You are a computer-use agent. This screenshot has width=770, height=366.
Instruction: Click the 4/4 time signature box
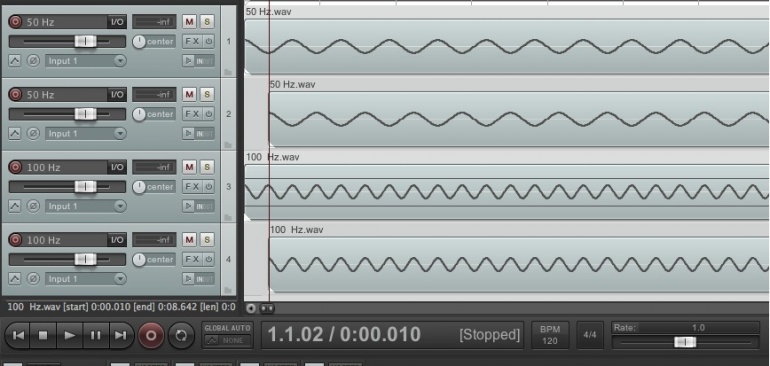click(590, 335)
